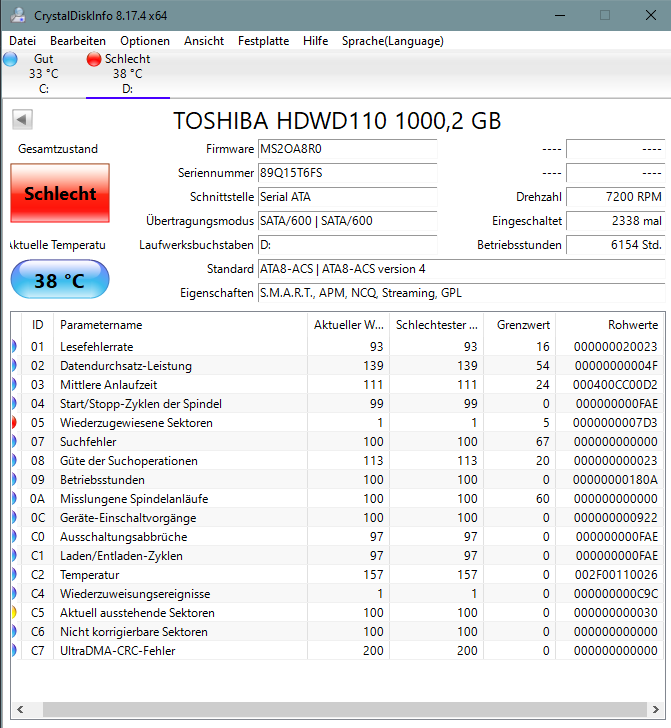Click the 38 °C temperature button
Image resolution: width=671 pixels, height=728 pixels.
60,280
